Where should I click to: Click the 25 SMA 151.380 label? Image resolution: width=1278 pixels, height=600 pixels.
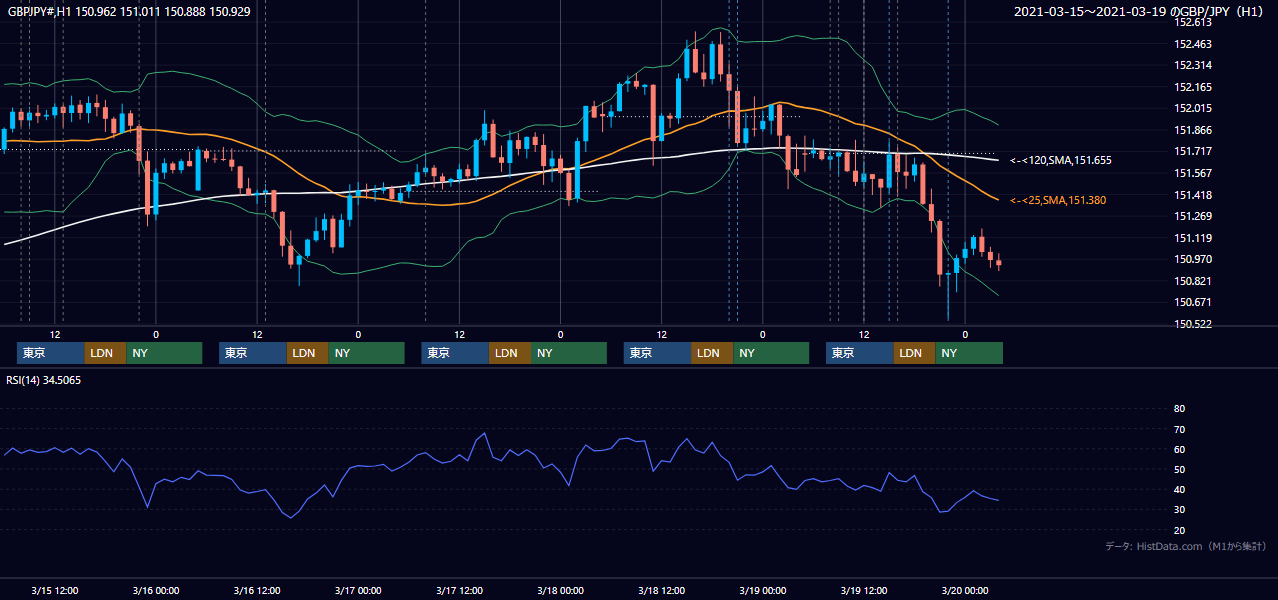tap(1058, 201)
